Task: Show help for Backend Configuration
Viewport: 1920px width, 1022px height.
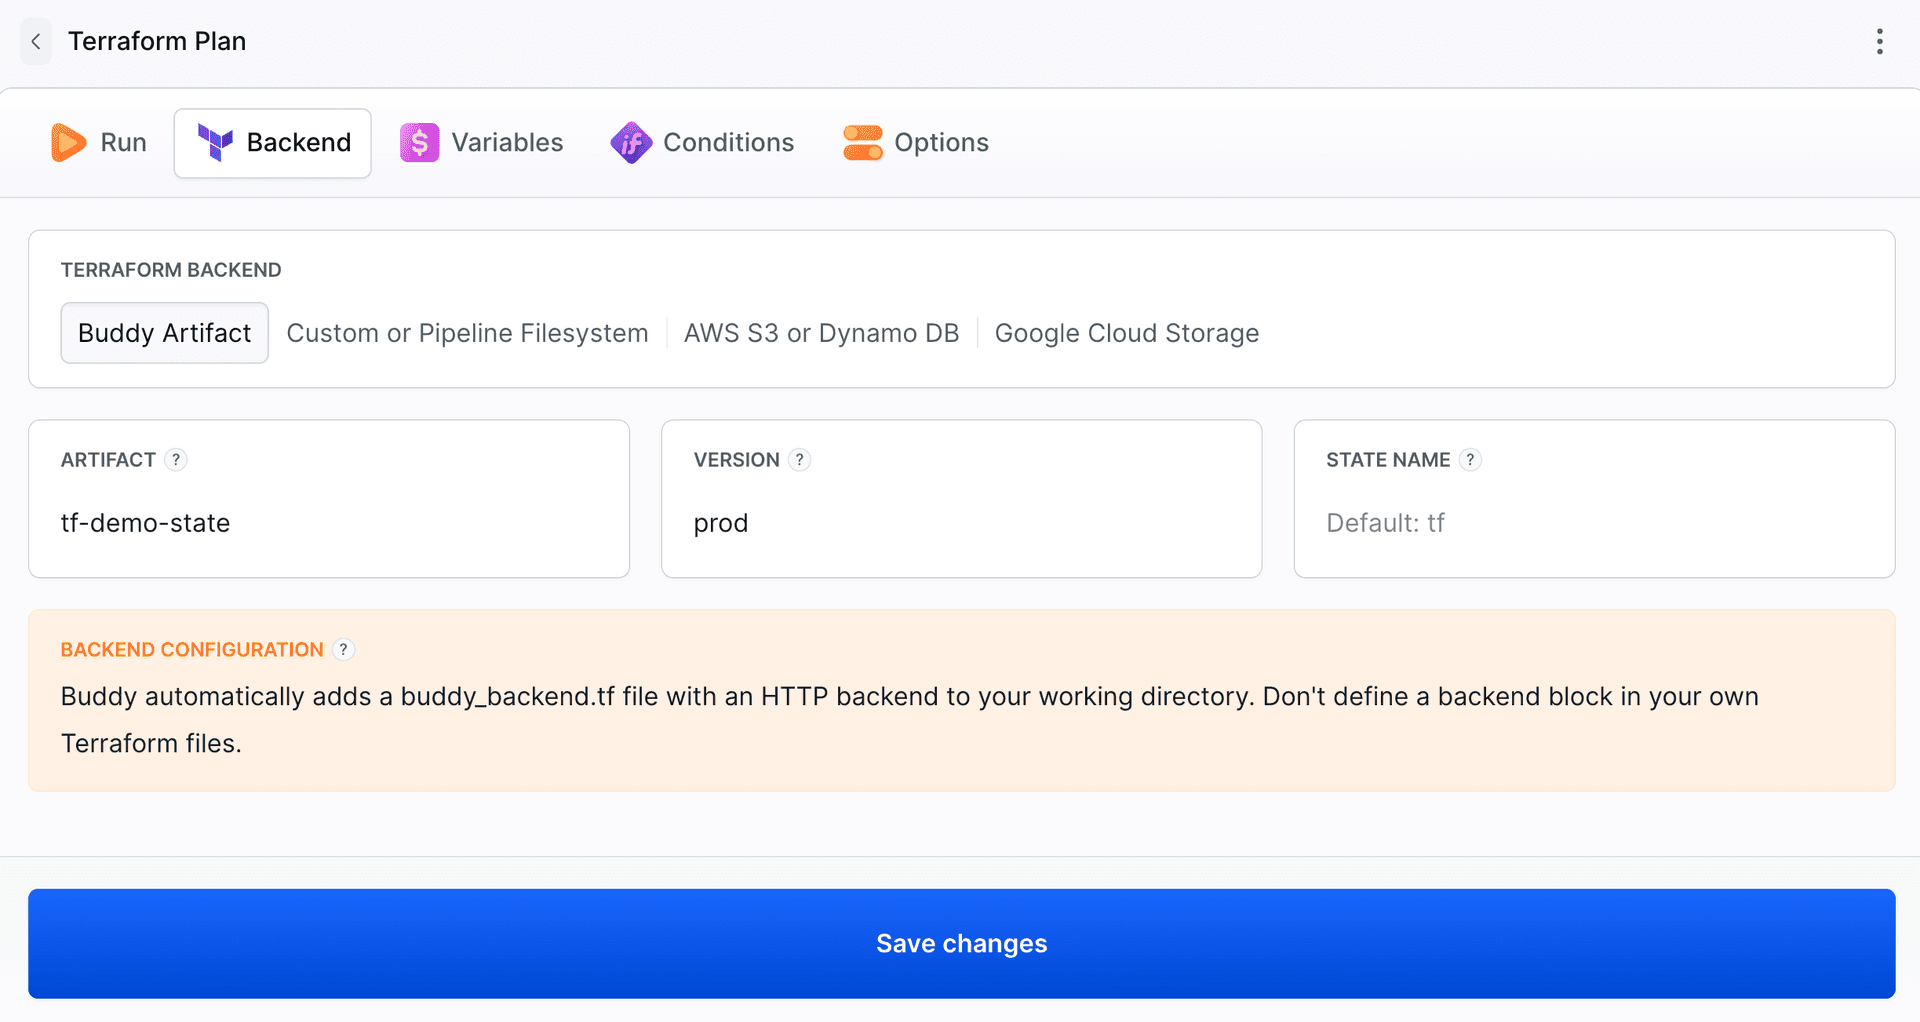Action: pyautogui.click(x=343, y=650)
